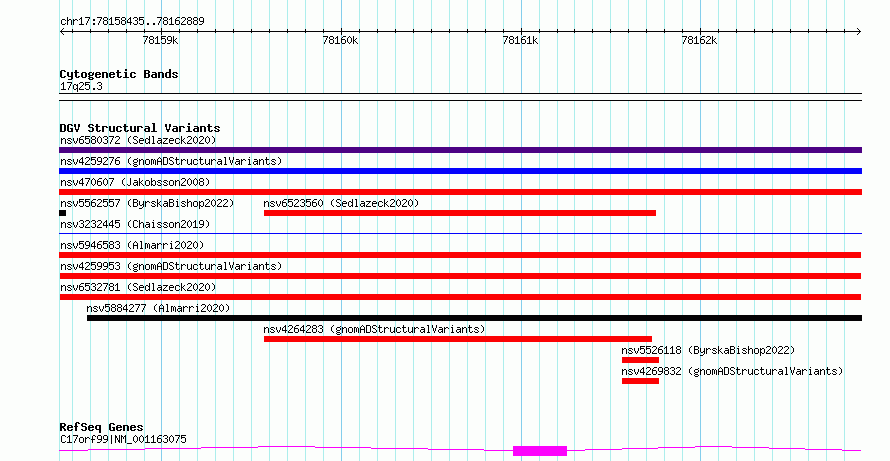Select the red nsv470607 variant bar

(460, 192)
